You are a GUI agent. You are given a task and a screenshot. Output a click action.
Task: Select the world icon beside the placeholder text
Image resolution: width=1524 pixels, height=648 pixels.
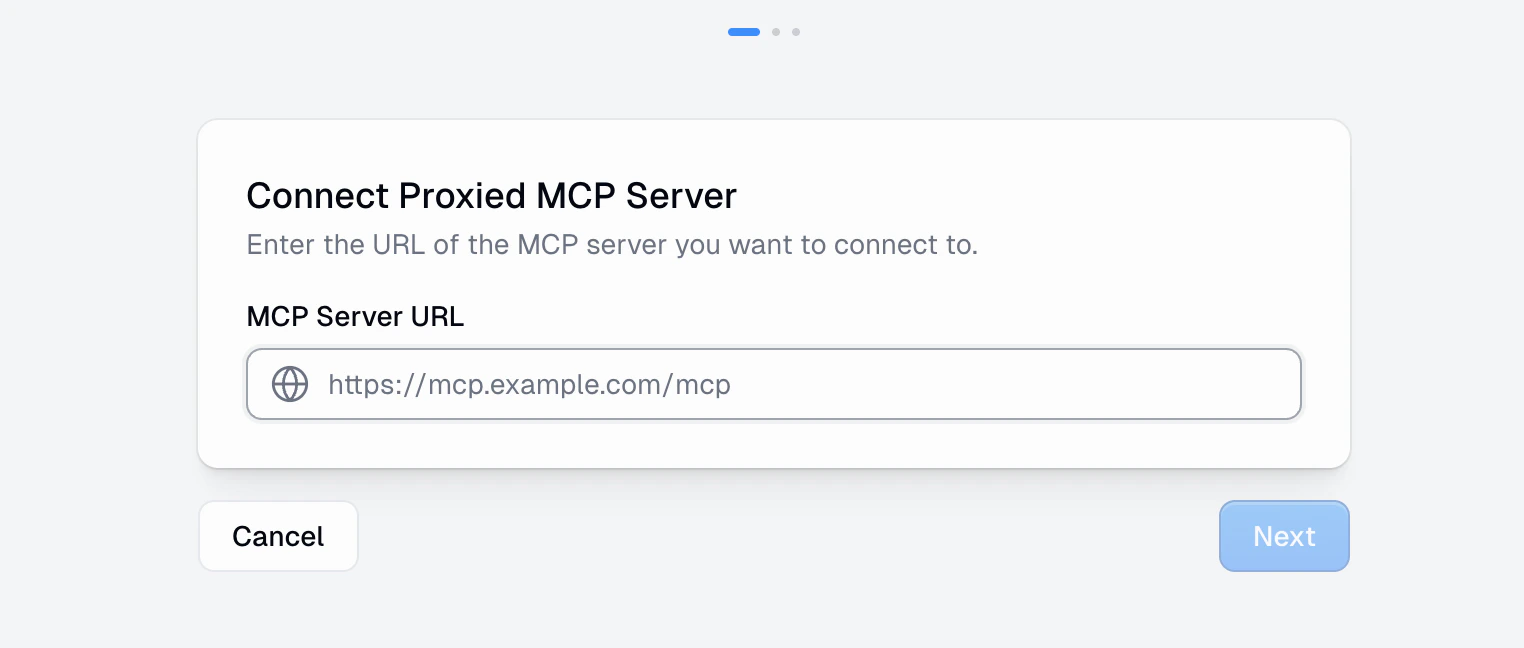tap(290, 384)
